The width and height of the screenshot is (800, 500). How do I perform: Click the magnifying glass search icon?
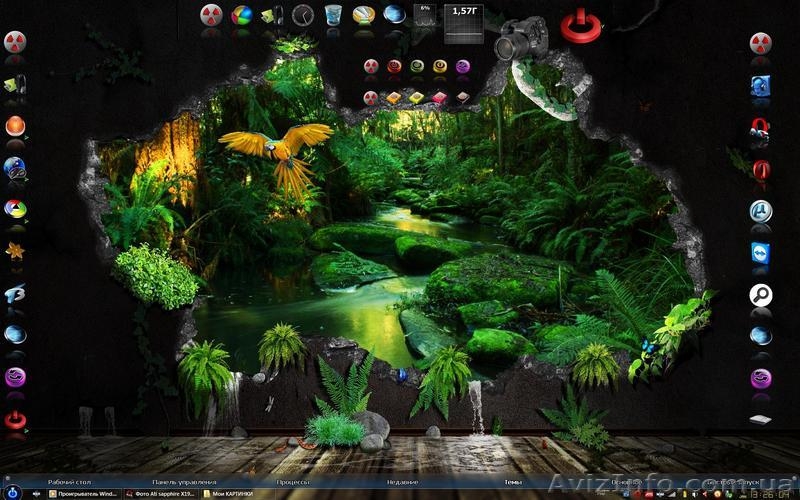(x=761, y=295)
